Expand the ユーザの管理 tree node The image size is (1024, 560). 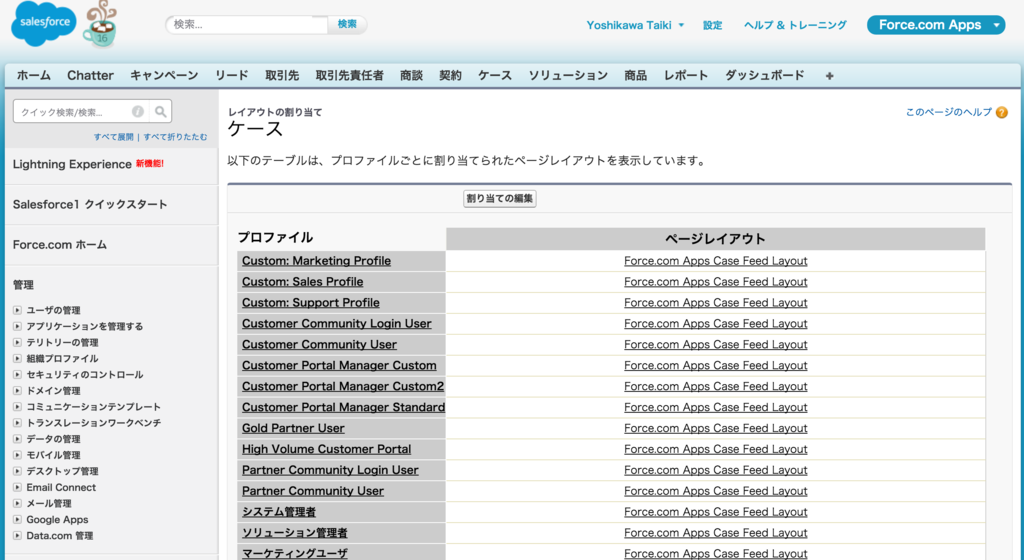(18, 310)
